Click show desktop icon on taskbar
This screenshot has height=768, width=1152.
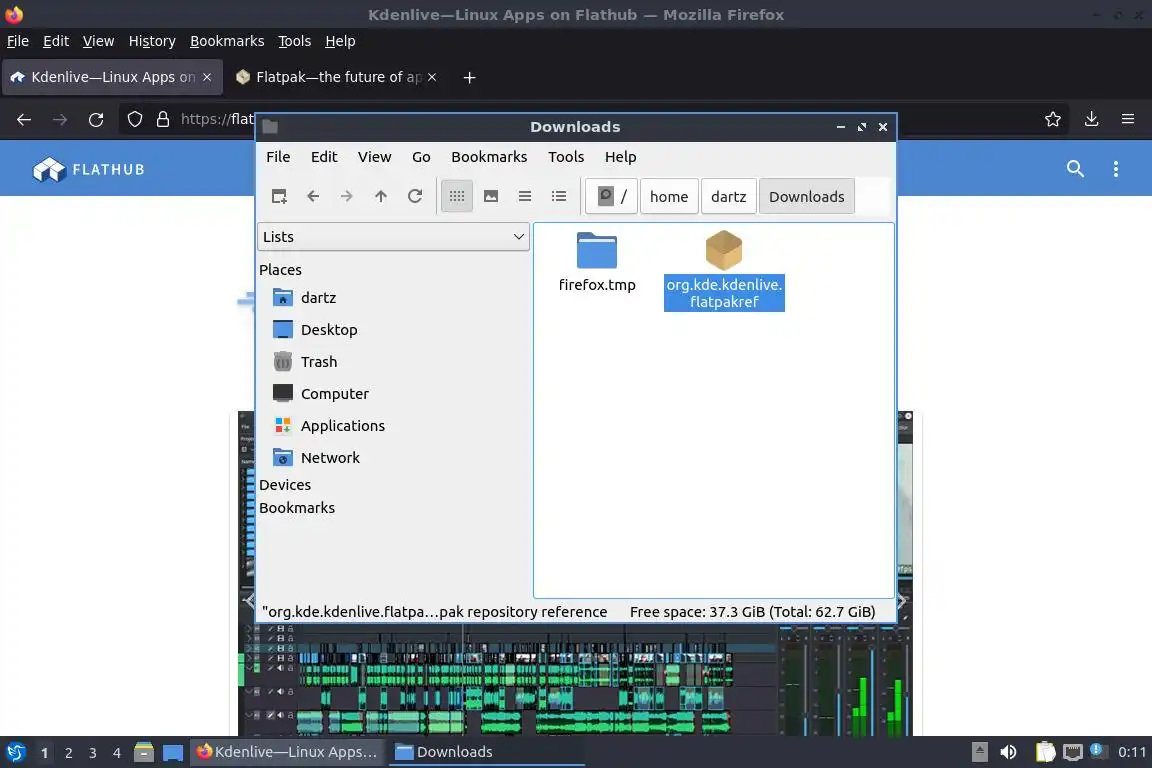(x=173, y=753)
